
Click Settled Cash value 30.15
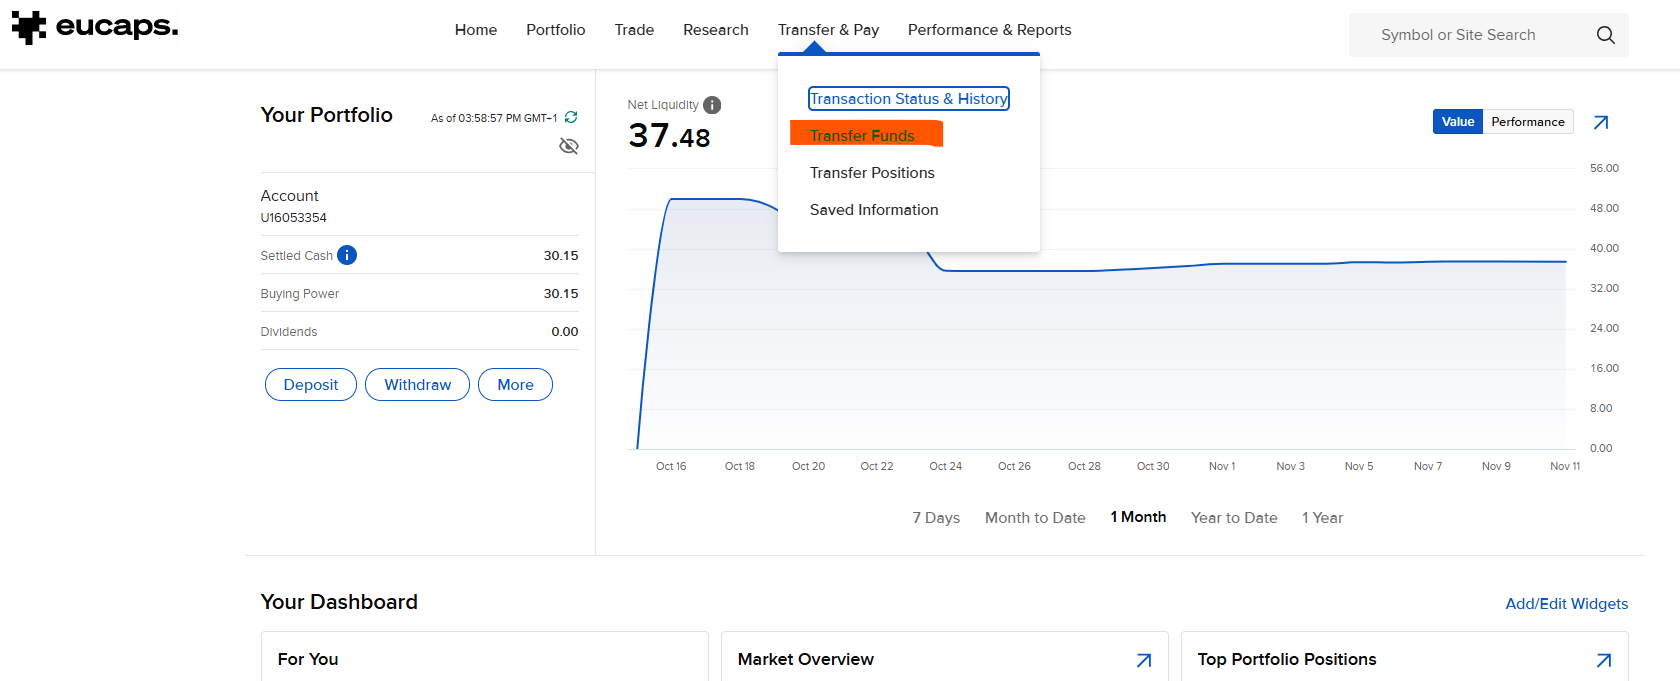(561, 256)
